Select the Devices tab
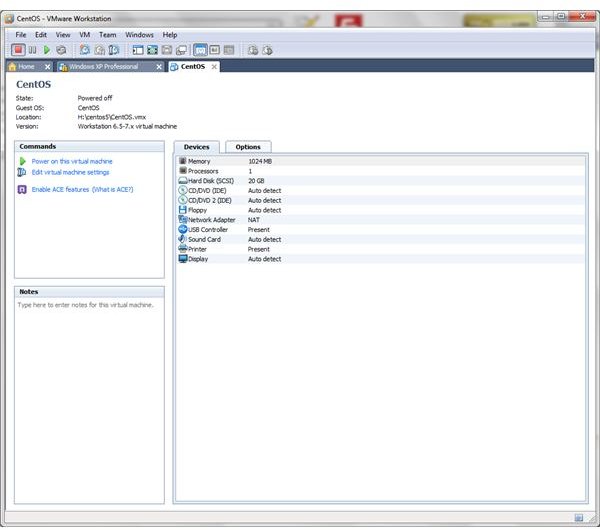Viewport: 600px width, 530px height. tap(197, 147)
